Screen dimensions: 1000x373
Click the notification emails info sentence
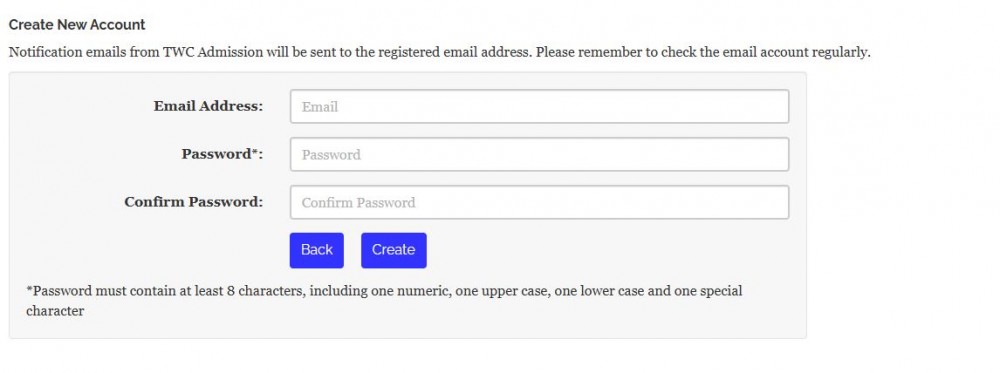click(439, 52)
